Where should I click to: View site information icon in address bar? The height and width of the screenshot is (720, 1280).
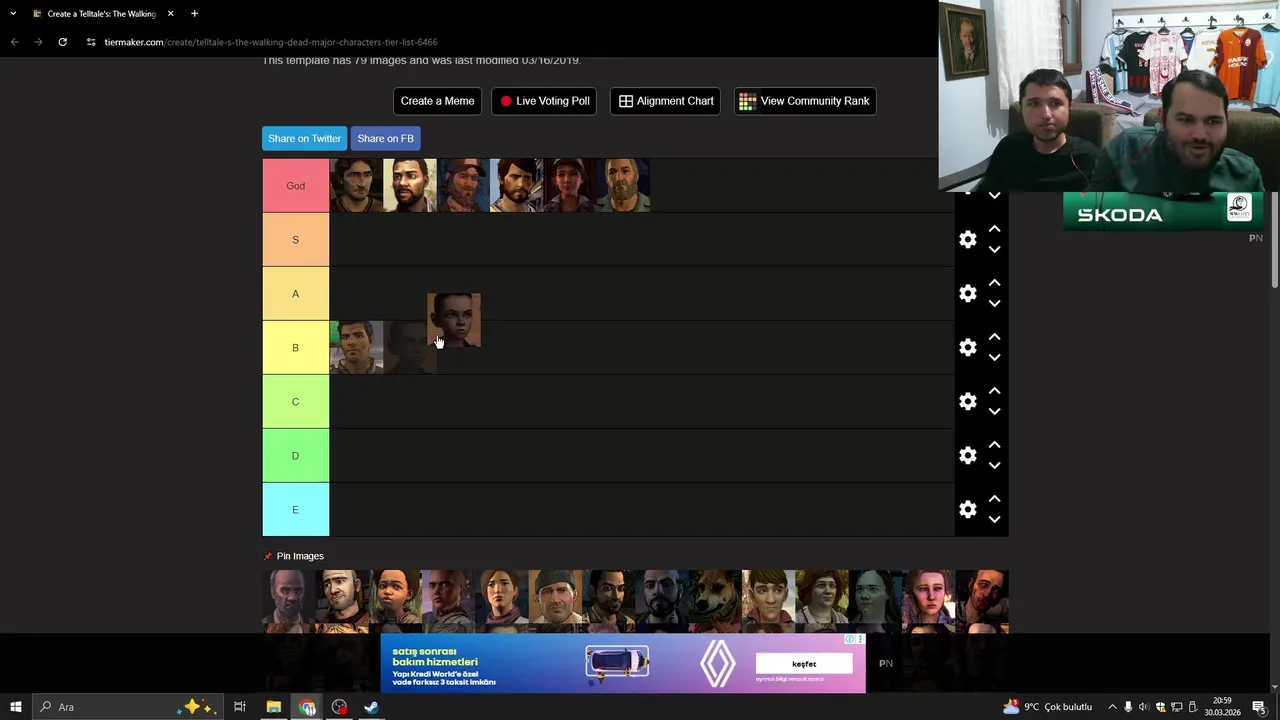[91, 42]
